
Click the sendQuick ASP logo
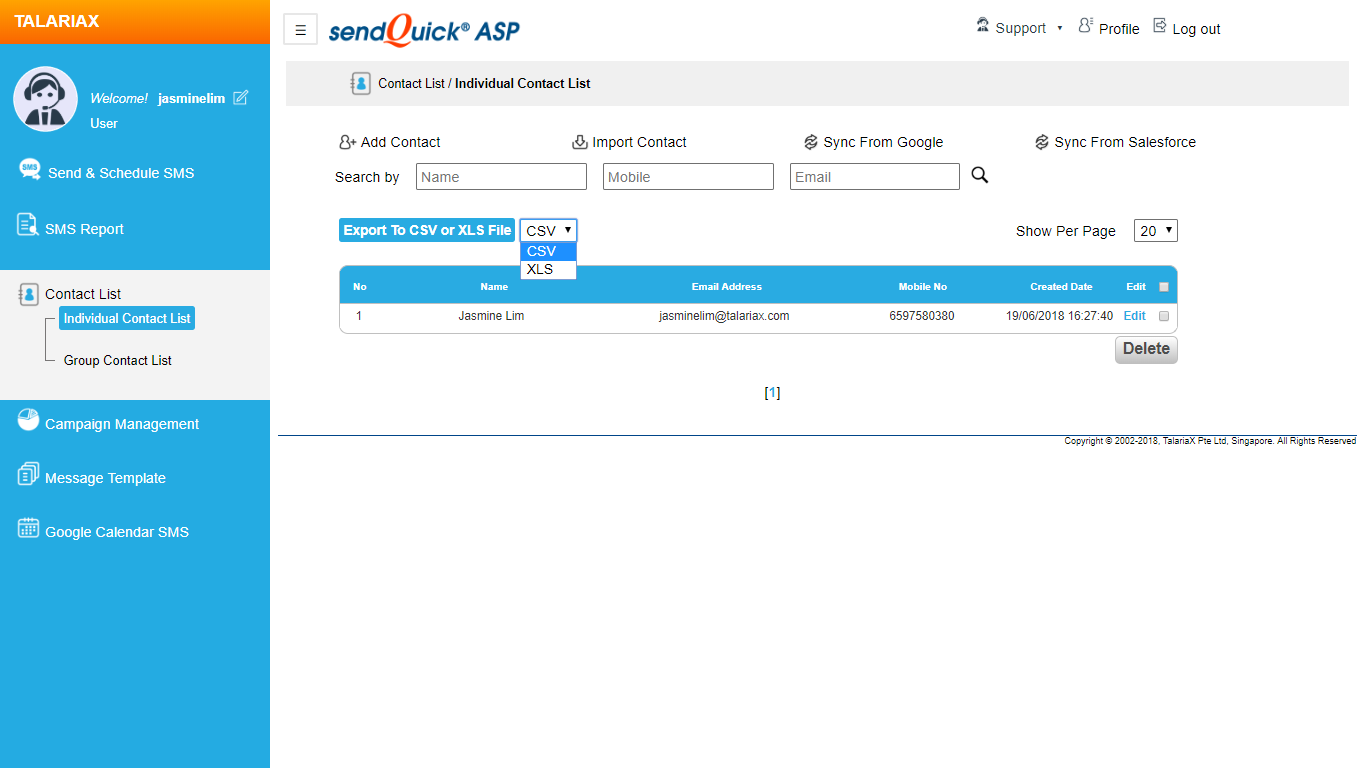[424, 30]
